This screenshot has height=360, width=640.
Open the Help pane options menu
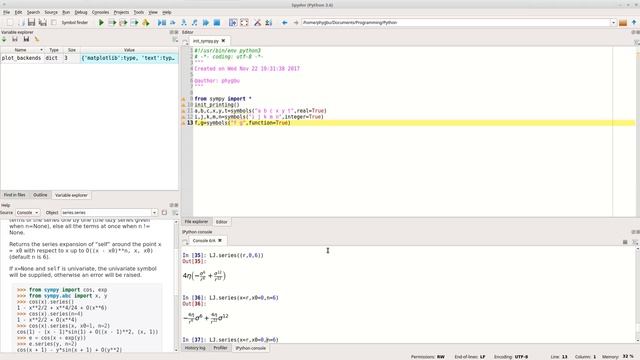(x=175, y=213)
